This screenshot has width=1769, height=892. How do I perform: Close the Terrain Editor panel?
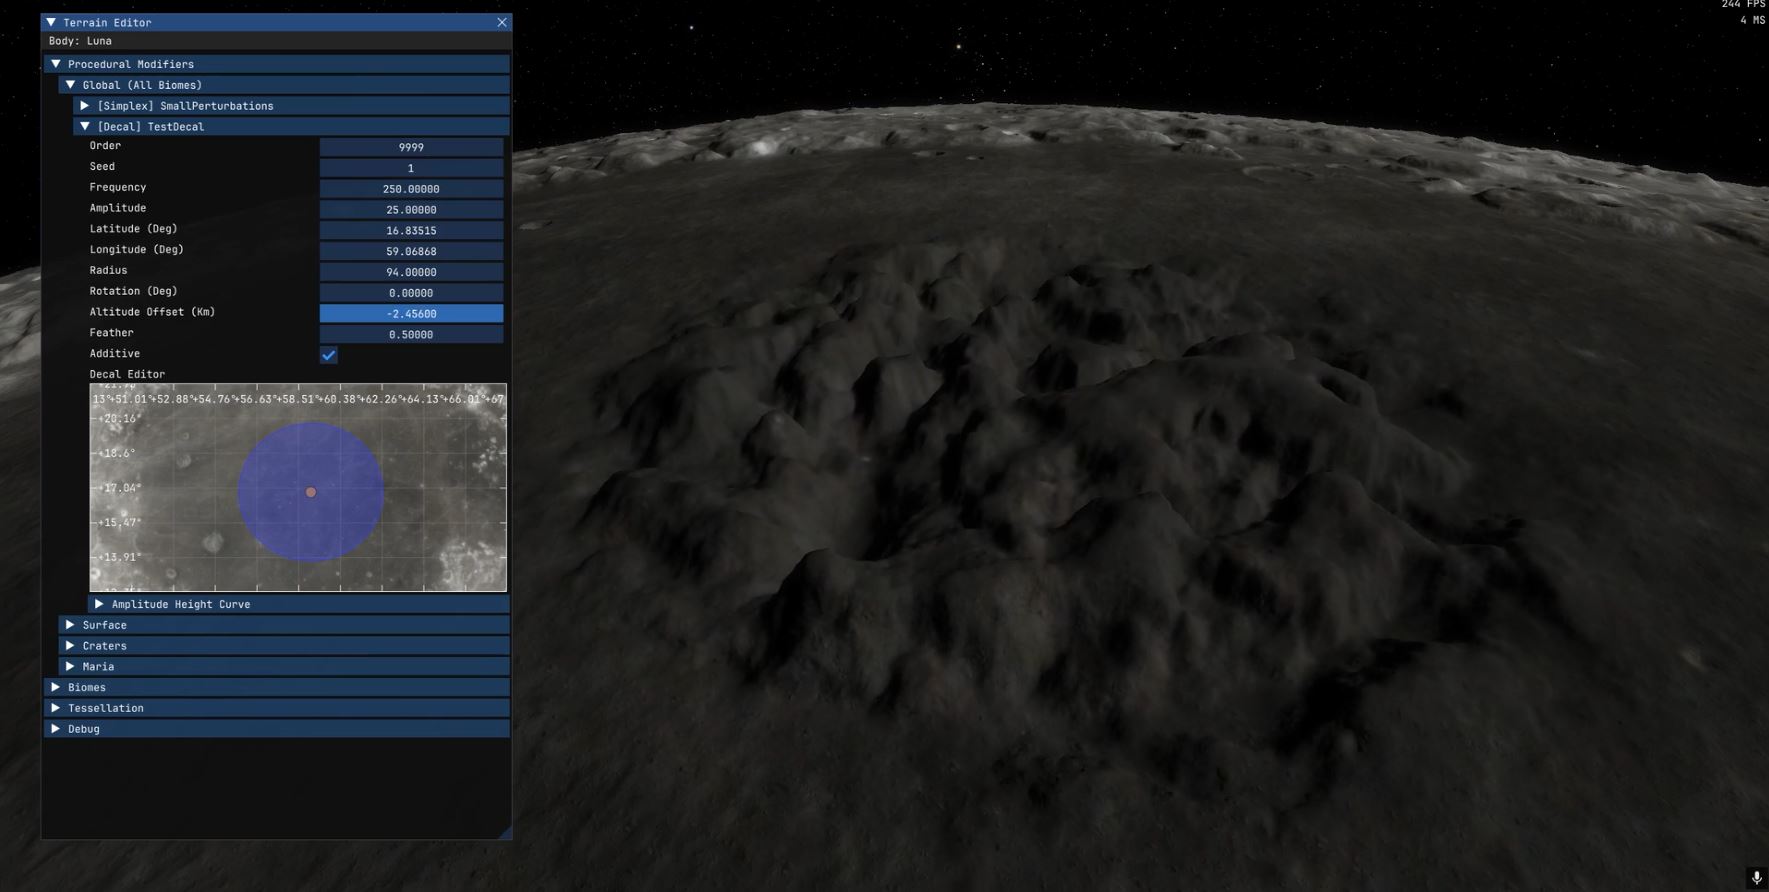(x=502, y=22)
